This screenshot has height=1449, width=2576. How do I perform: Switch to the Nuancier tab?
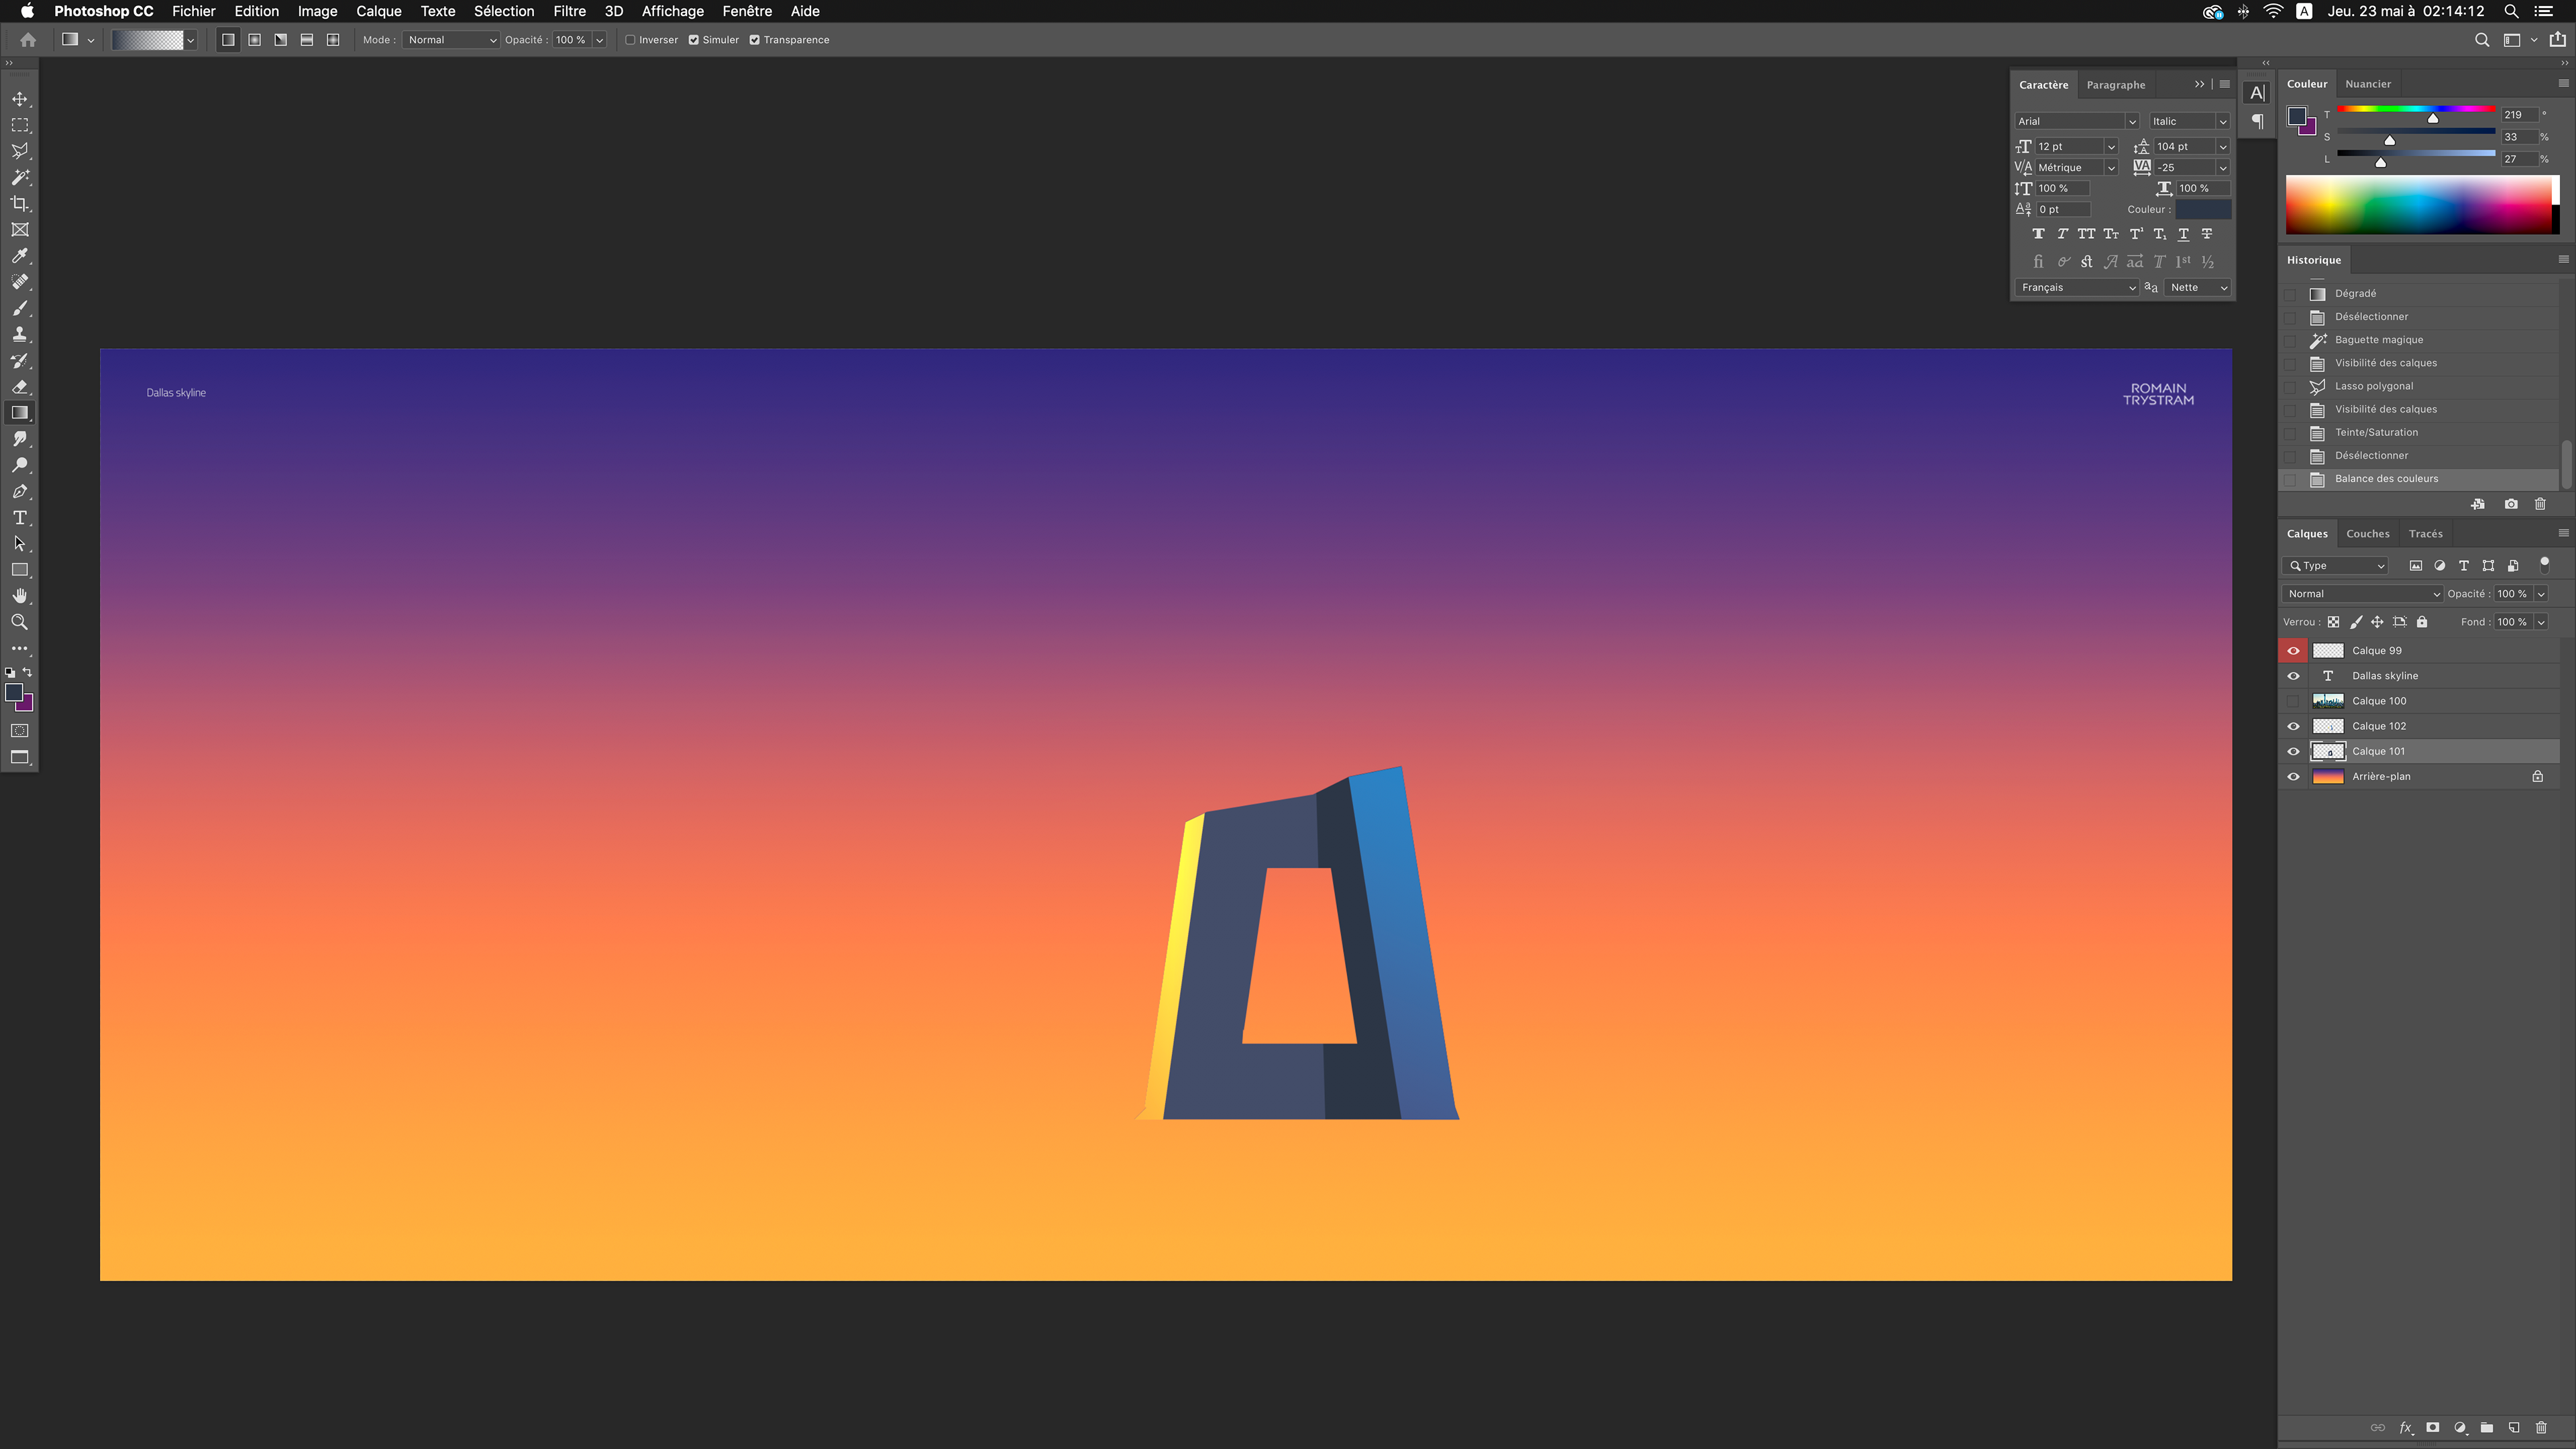tap(2367, 84)
